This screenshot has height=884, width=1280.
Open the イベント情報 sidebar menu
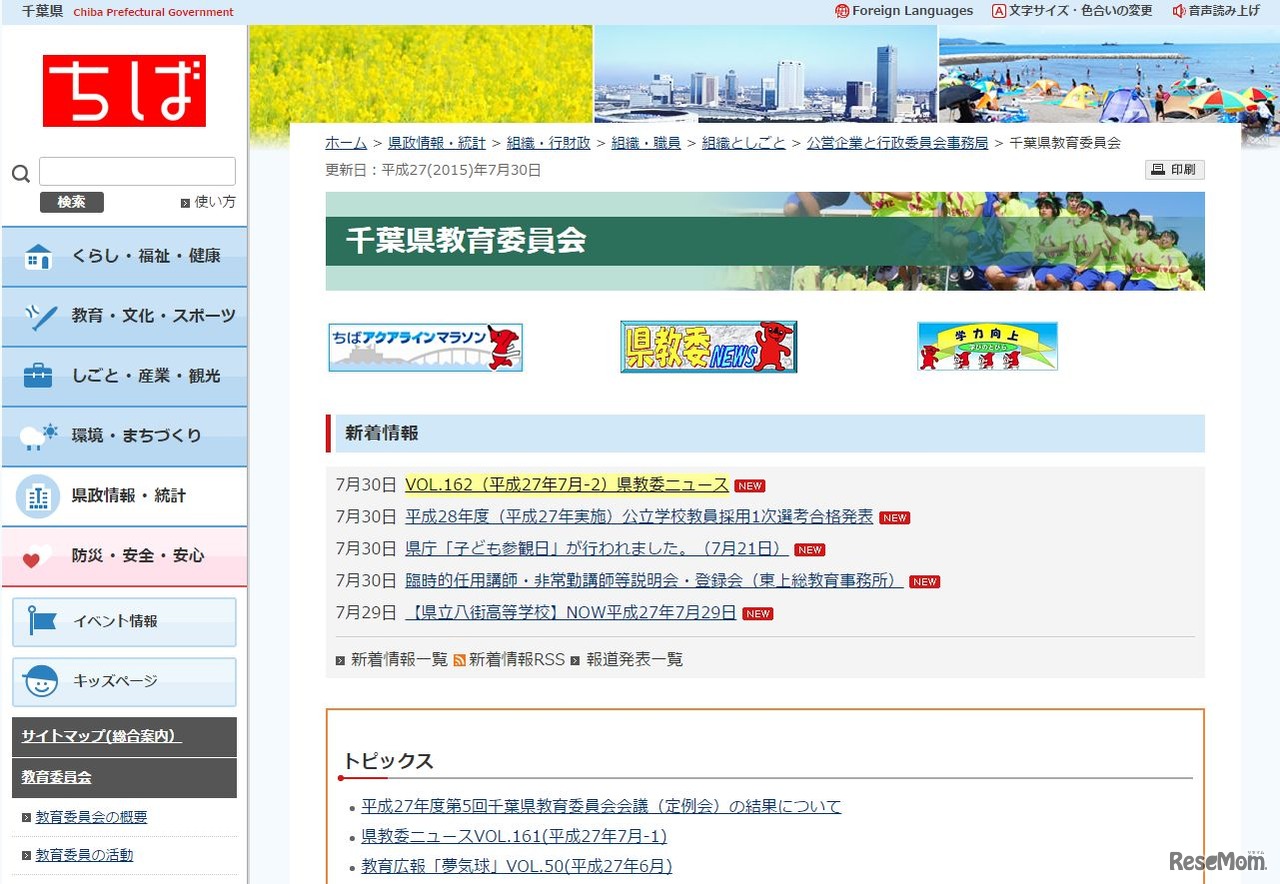pos(124,622)
